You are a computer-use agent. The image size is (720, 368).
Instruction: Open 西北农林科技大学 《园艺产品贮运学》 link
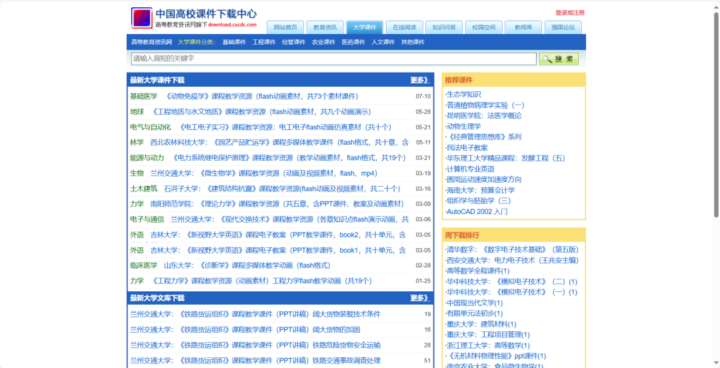[x=280, y=142]
